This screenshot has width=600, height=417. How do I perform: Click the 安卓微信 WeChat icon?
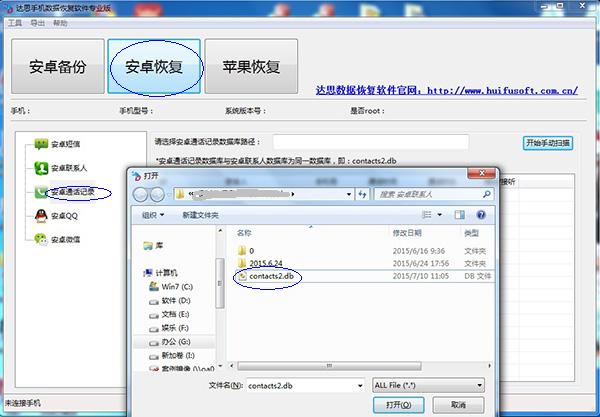coord(41,239)
